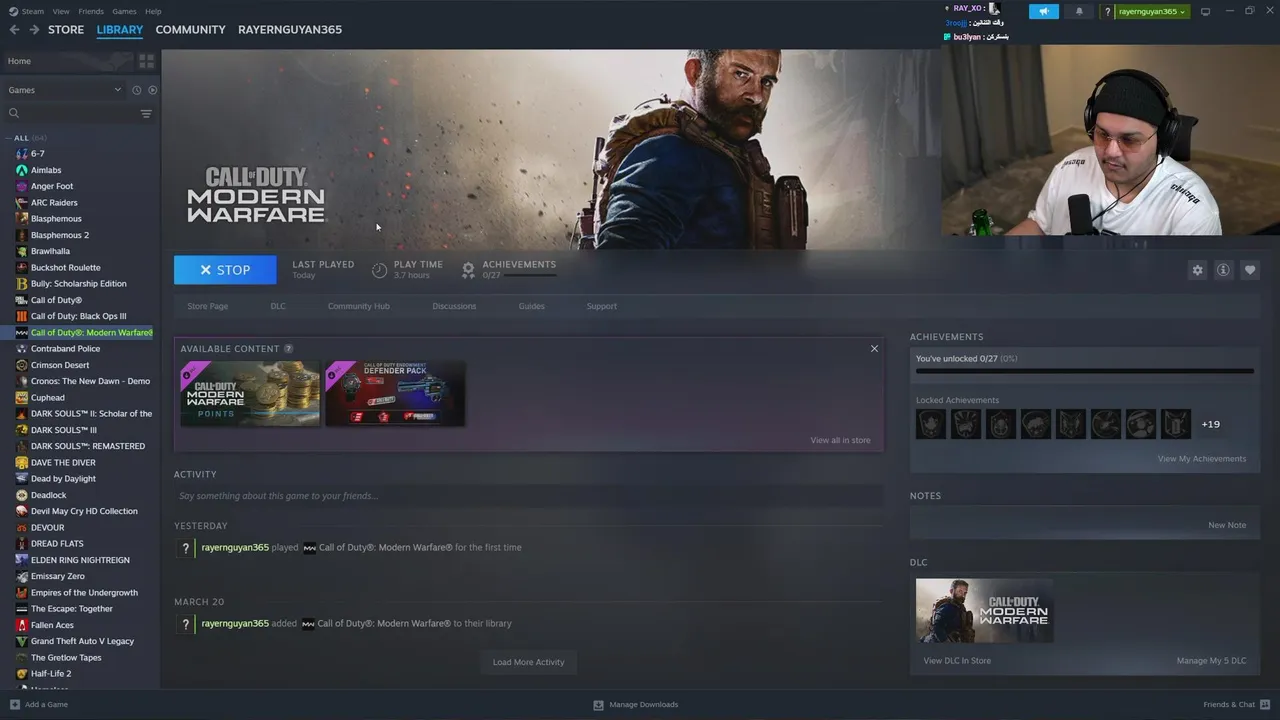Open game info icon
This screenshot has height=720, width=1280.
point(1223,270)
